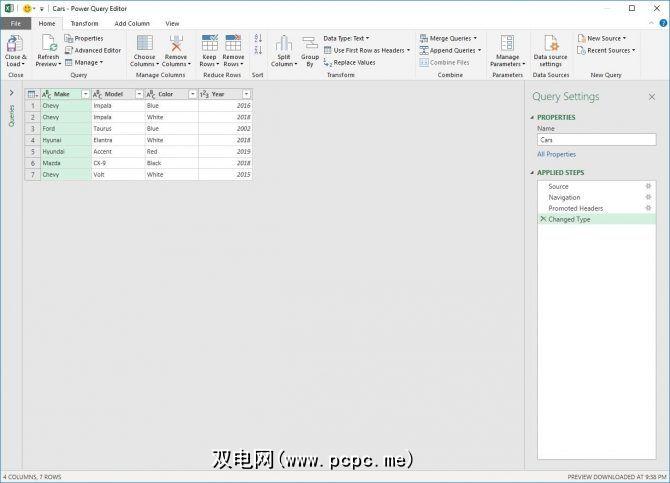
Task: Open the Choose Columns tool
Action: coord(144,43)
